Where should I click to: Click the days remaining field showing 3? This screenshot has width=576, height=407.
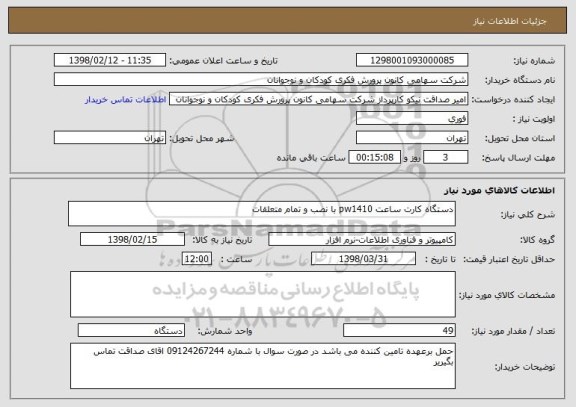pyautogui.click(x=446, y=157)
